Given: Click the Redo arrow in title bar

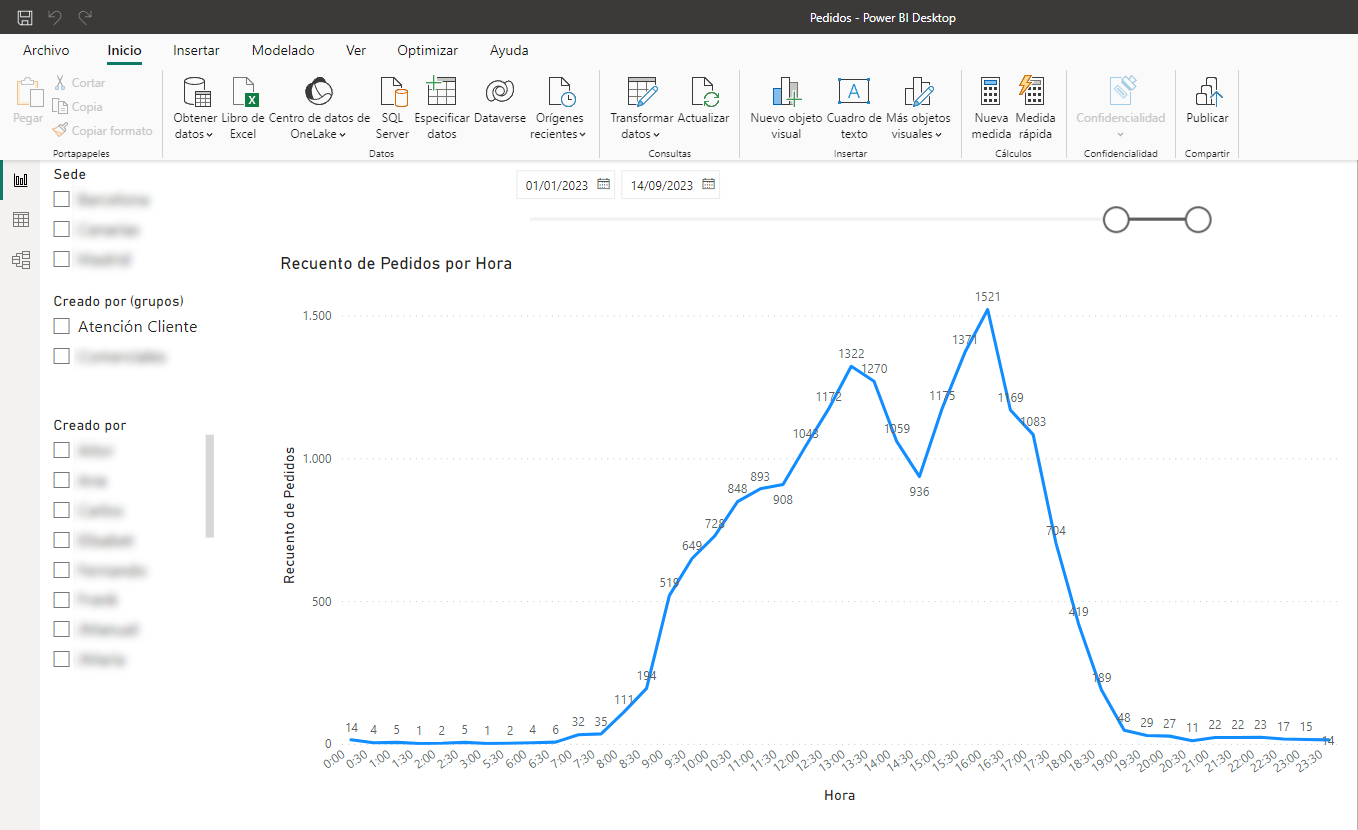Looking at the screenshot, I should point(86,17).
